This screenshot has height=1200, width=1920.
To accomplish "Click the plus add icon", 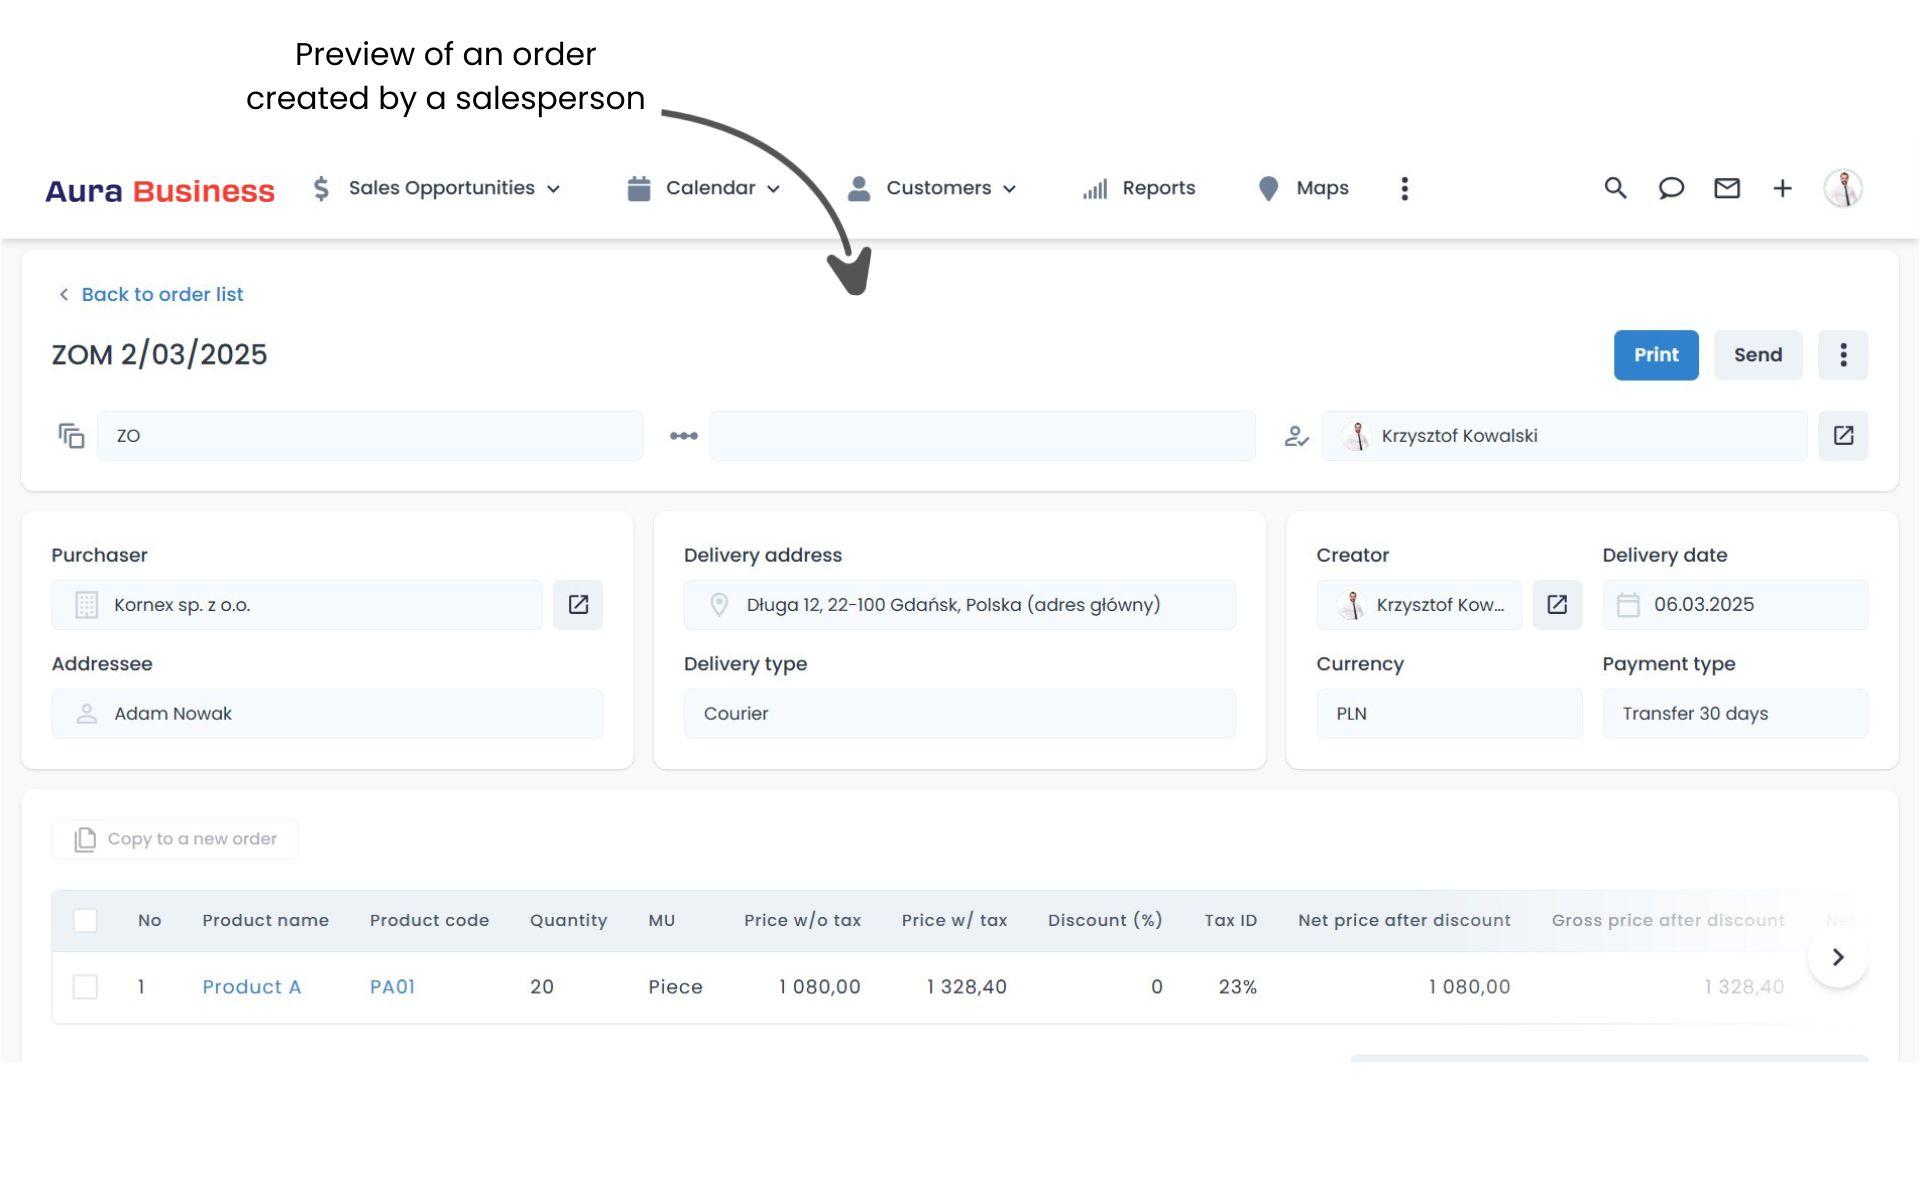I will pyautogui.click(x=1782, y=188).
